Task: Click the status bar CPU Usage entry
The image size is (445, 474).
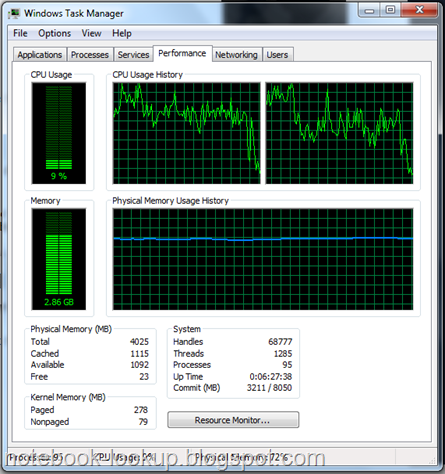Action: (x=124, y=457)
